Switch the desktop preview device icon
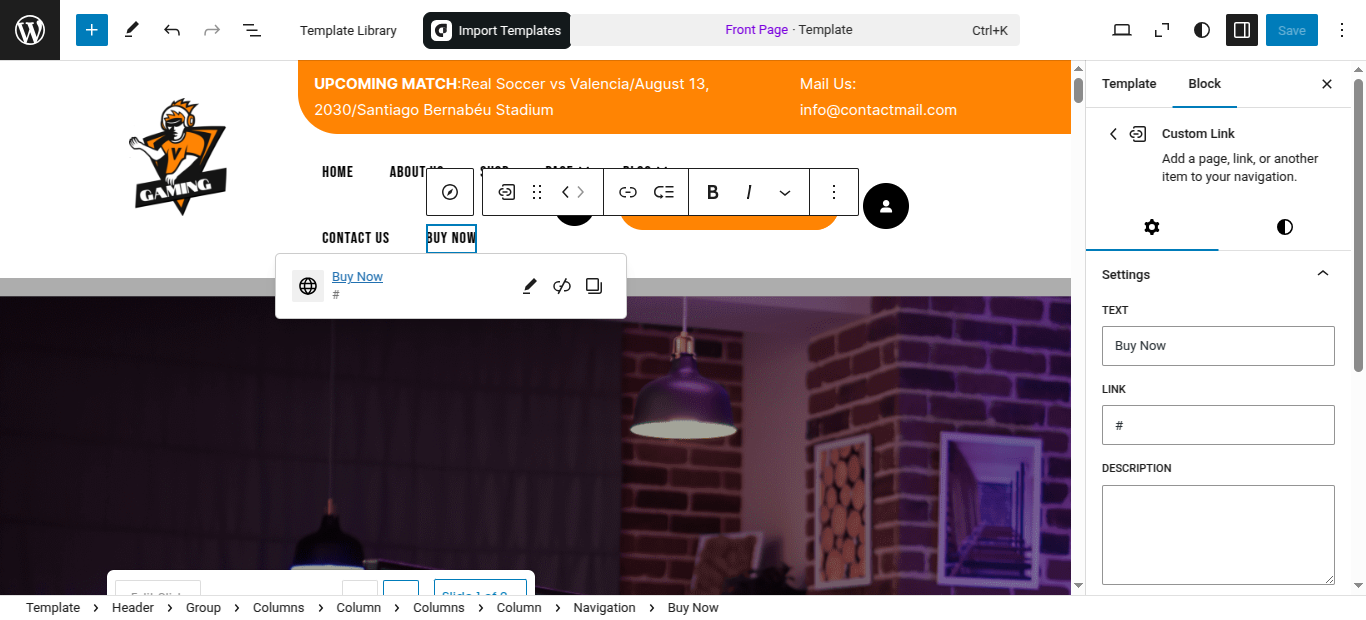This screenshot has width=1366, height=620. 1122,30
